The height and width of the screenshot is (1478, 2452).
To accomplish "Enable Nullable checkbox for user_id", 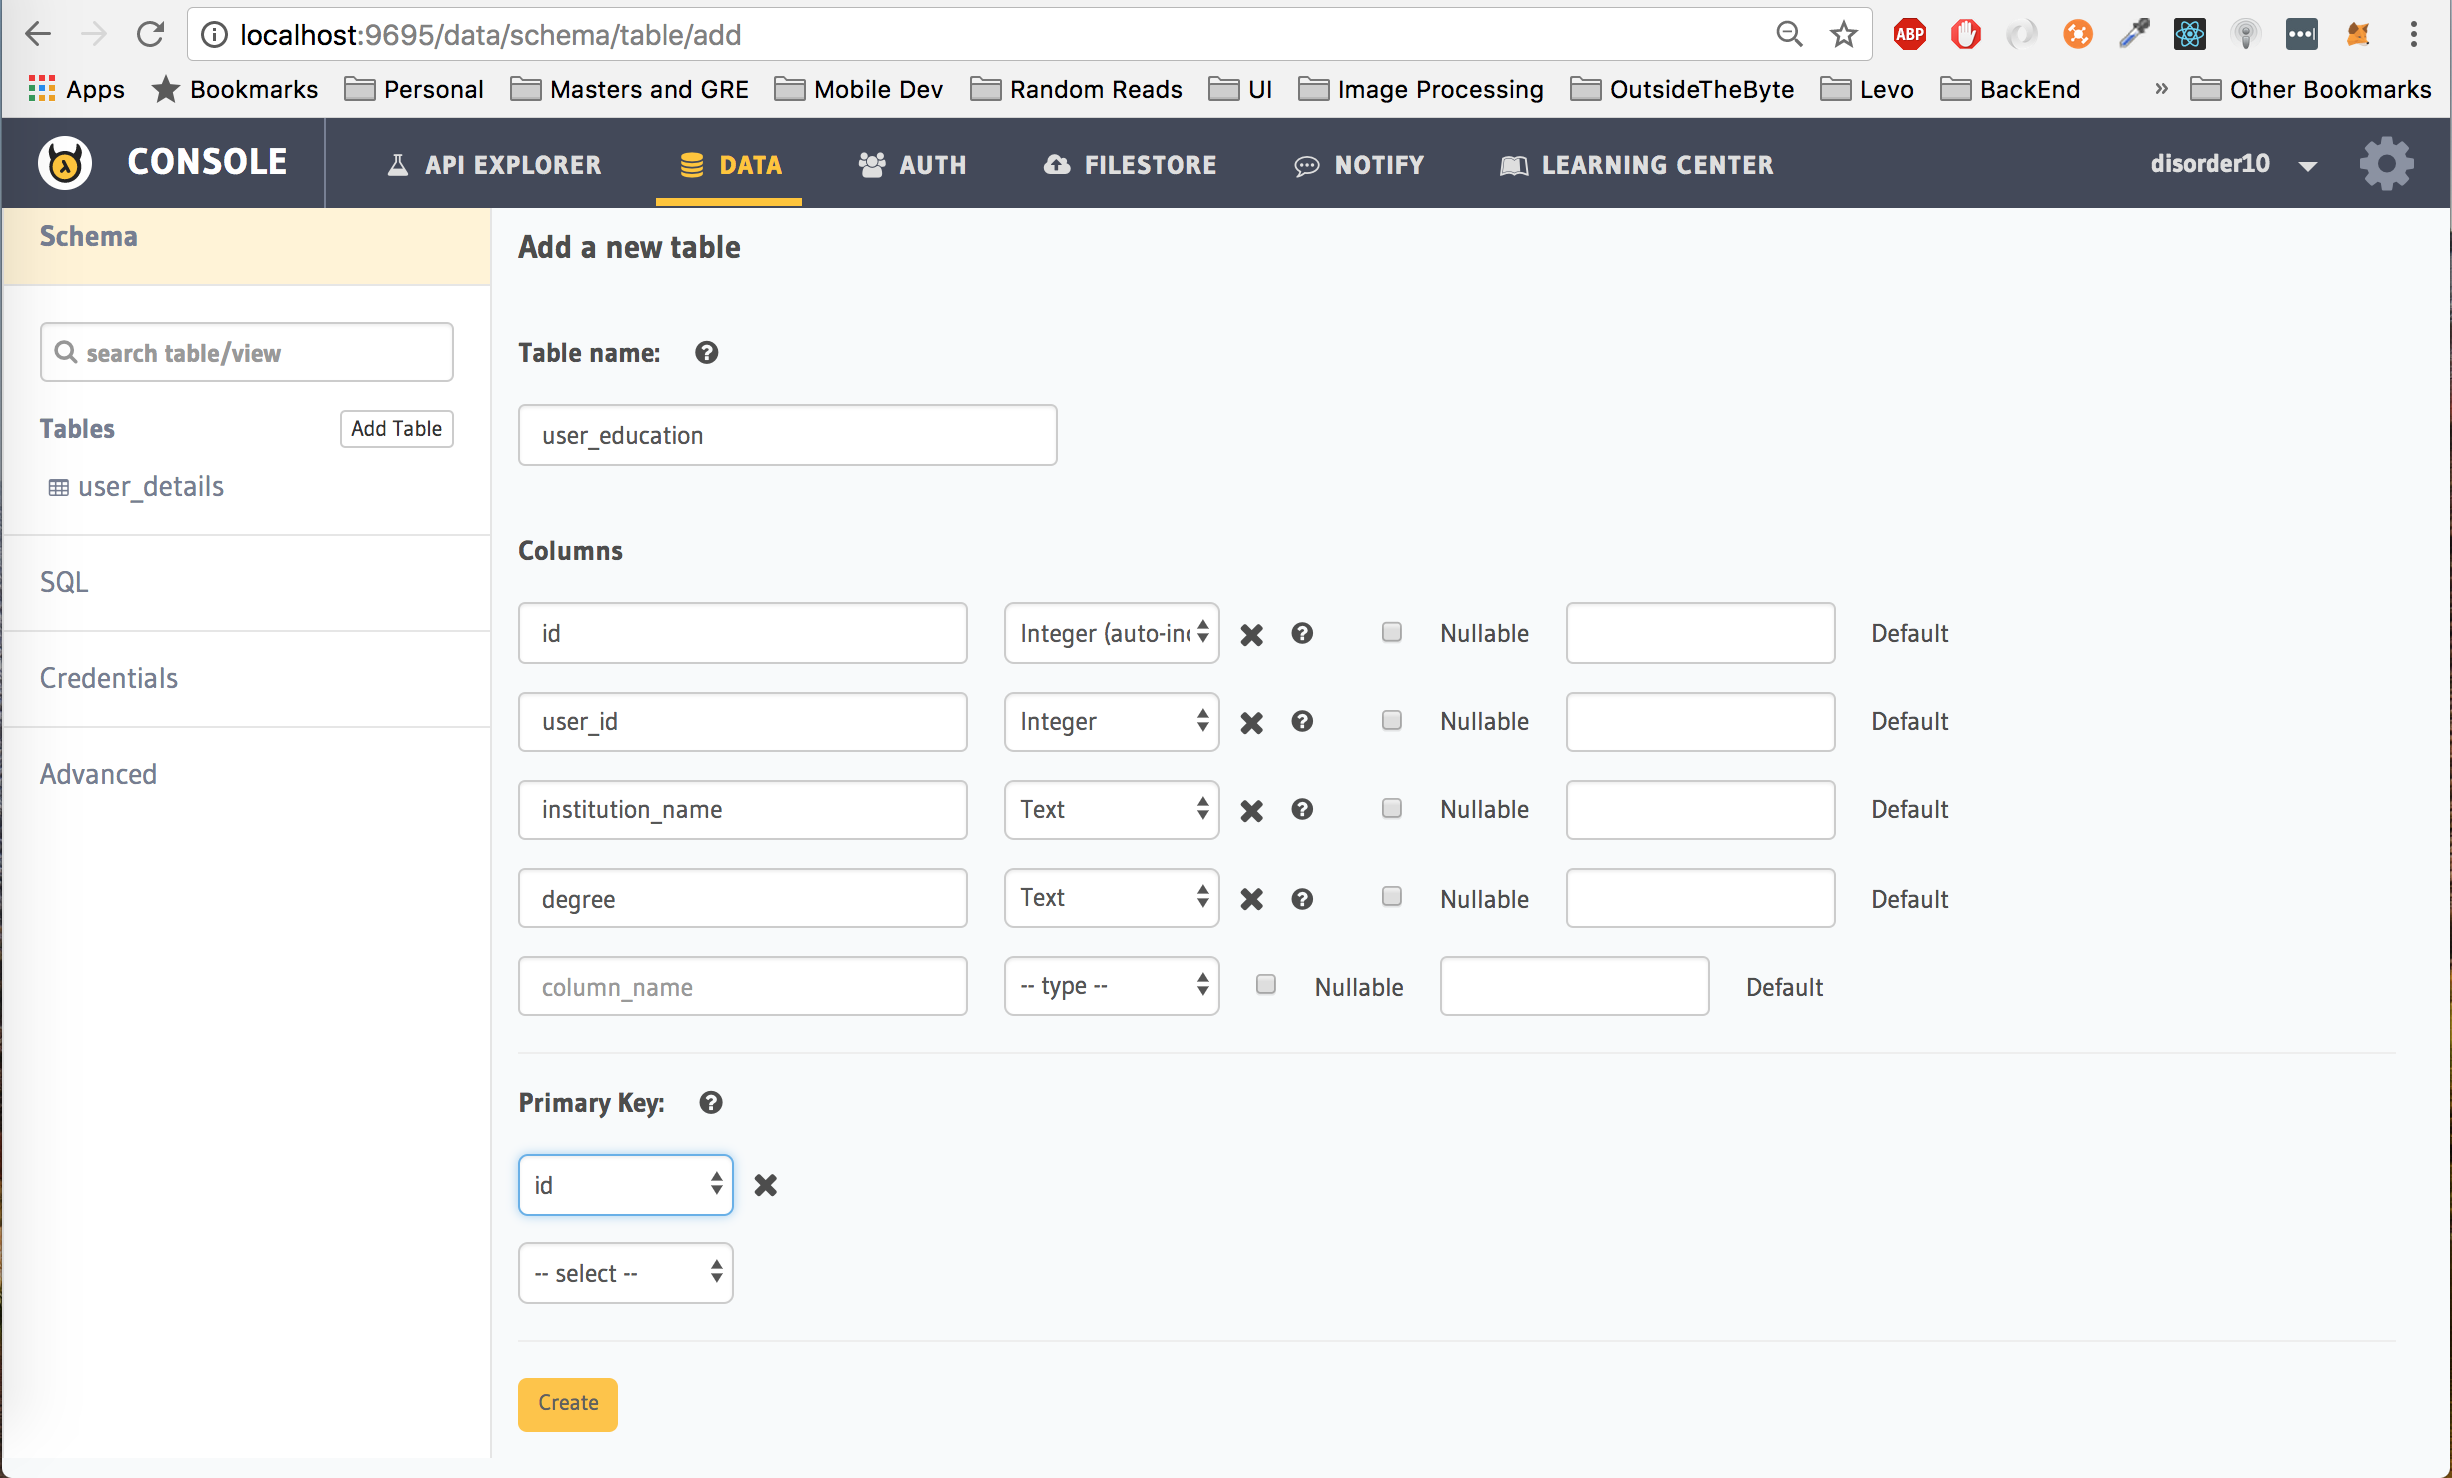I will coord(1392,718).
